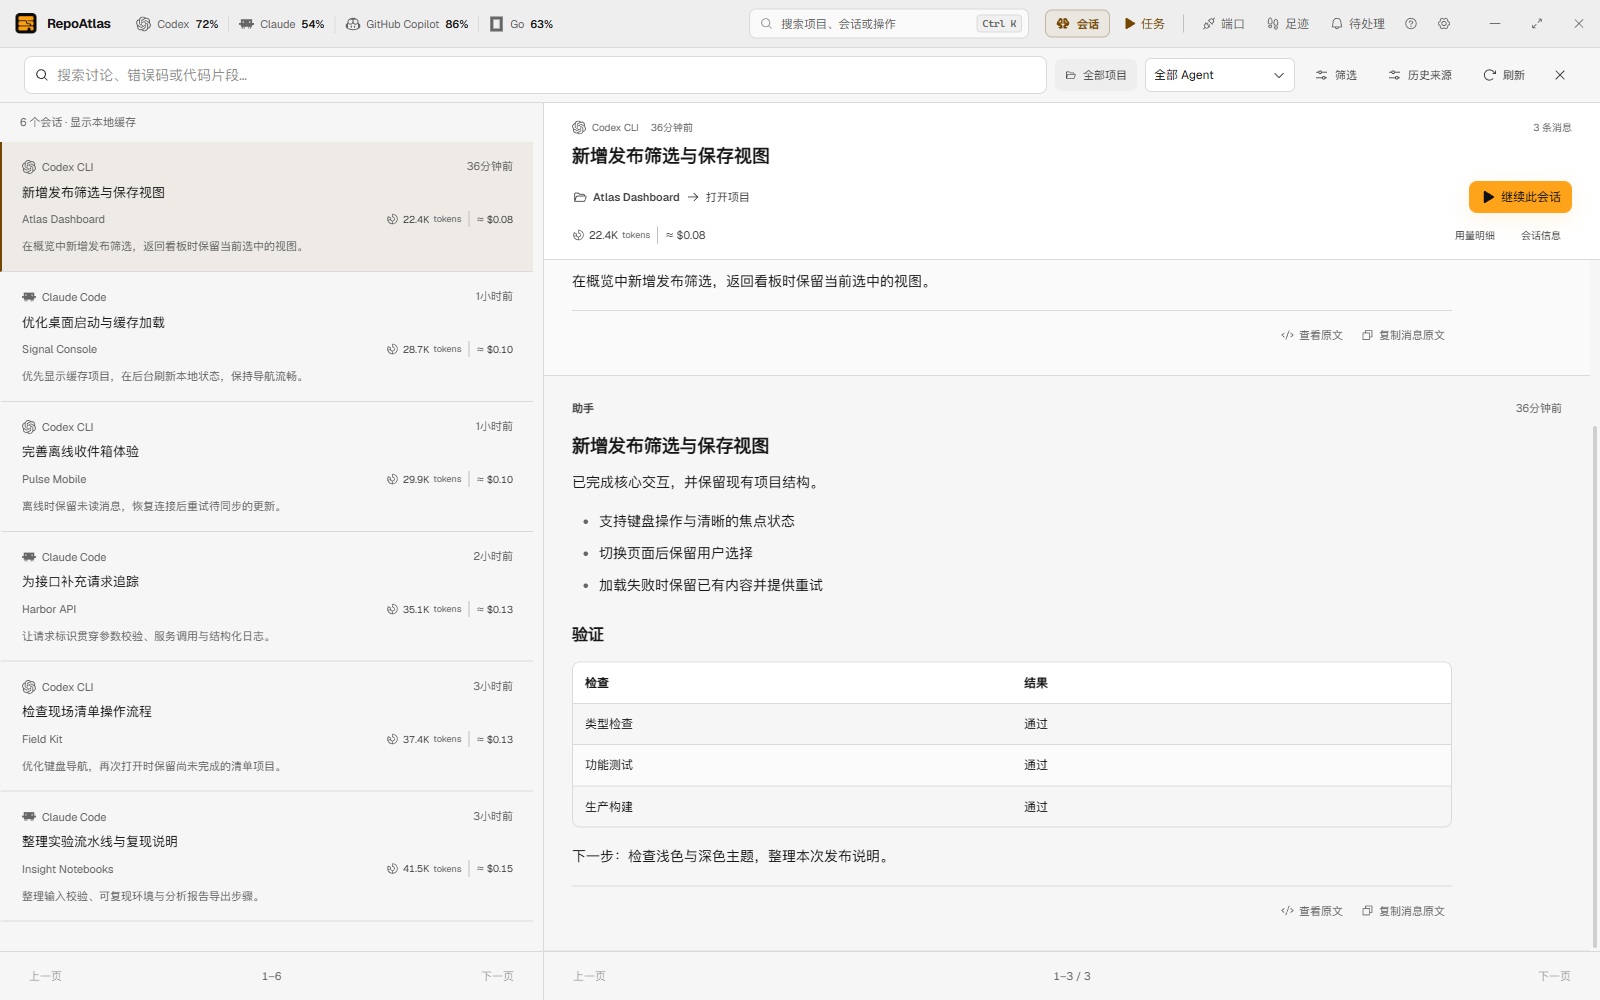Open GitHub Copilot 86% usage indicator

pos(407,24)
